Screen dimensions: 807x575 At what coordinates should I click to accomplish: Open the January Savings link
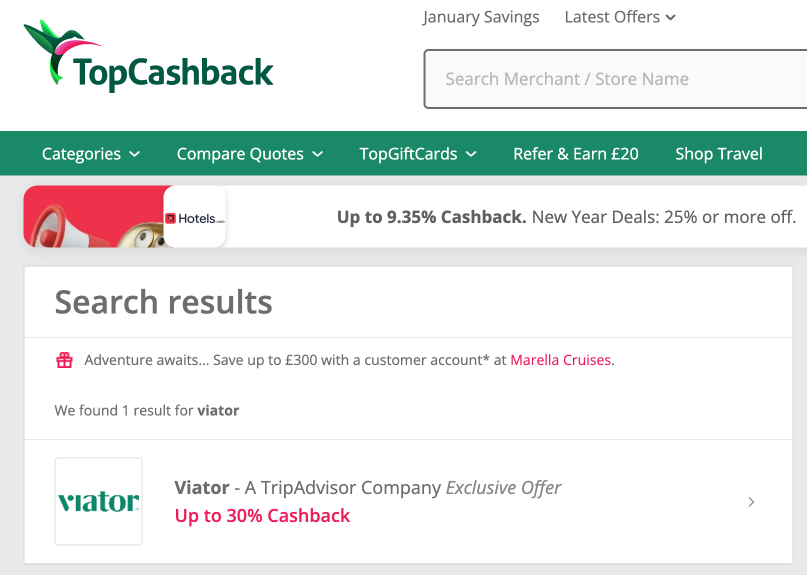tap(481, 17)
